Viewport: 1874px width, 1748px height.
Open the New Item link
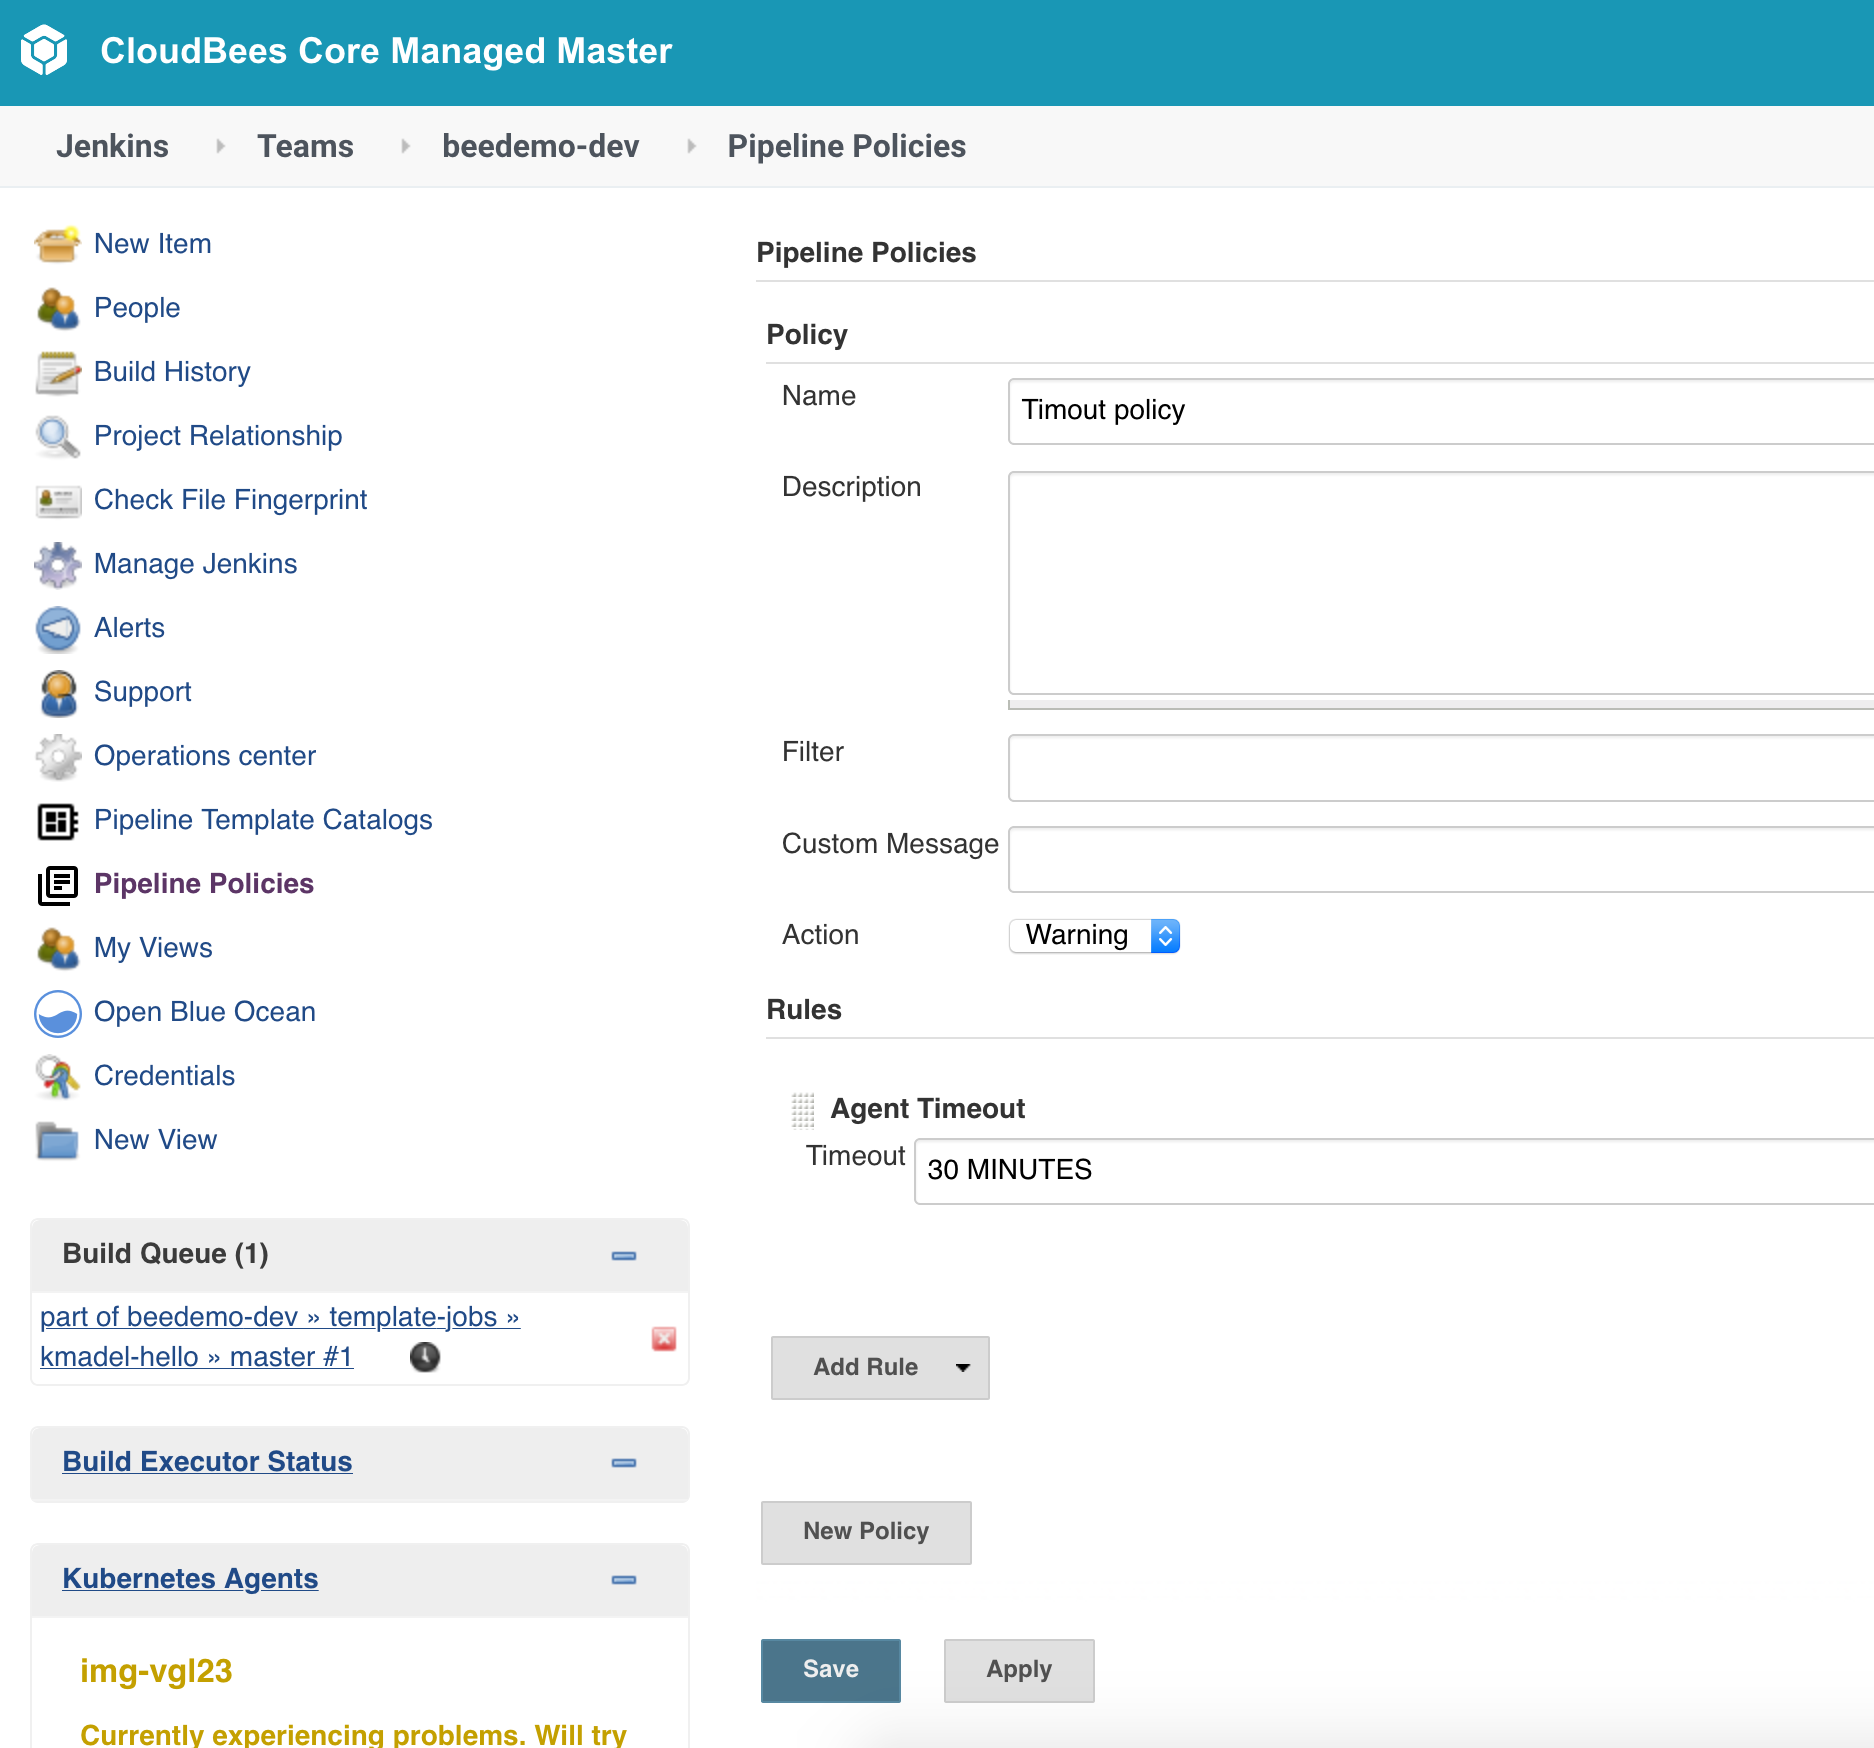tap(152, 244)
